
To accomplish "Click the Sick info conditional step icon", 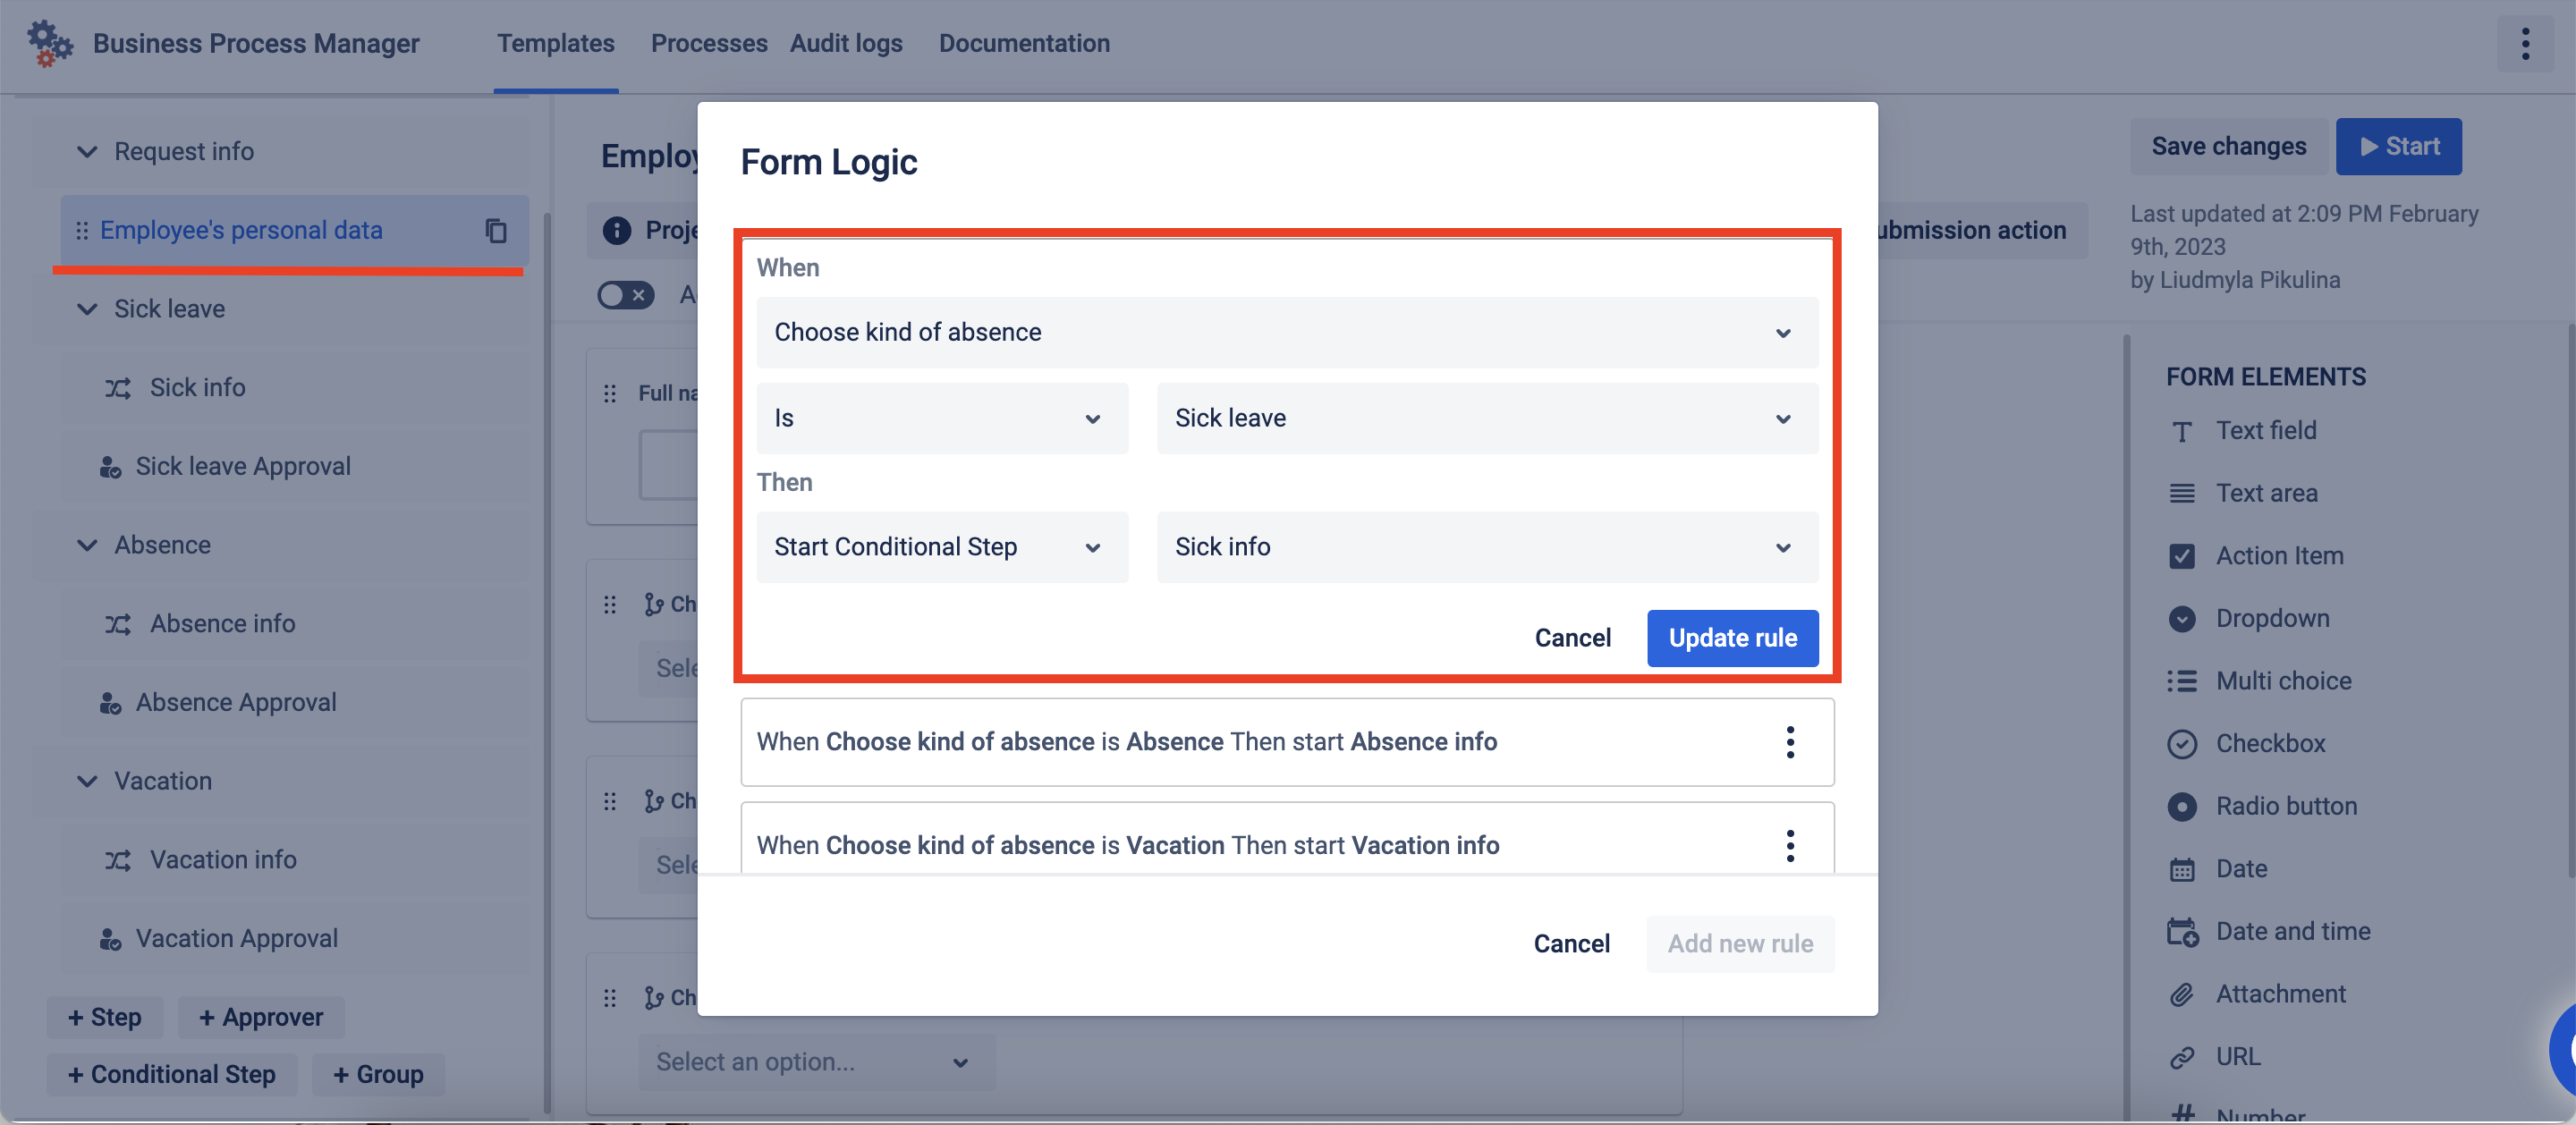I will (118, 388).
